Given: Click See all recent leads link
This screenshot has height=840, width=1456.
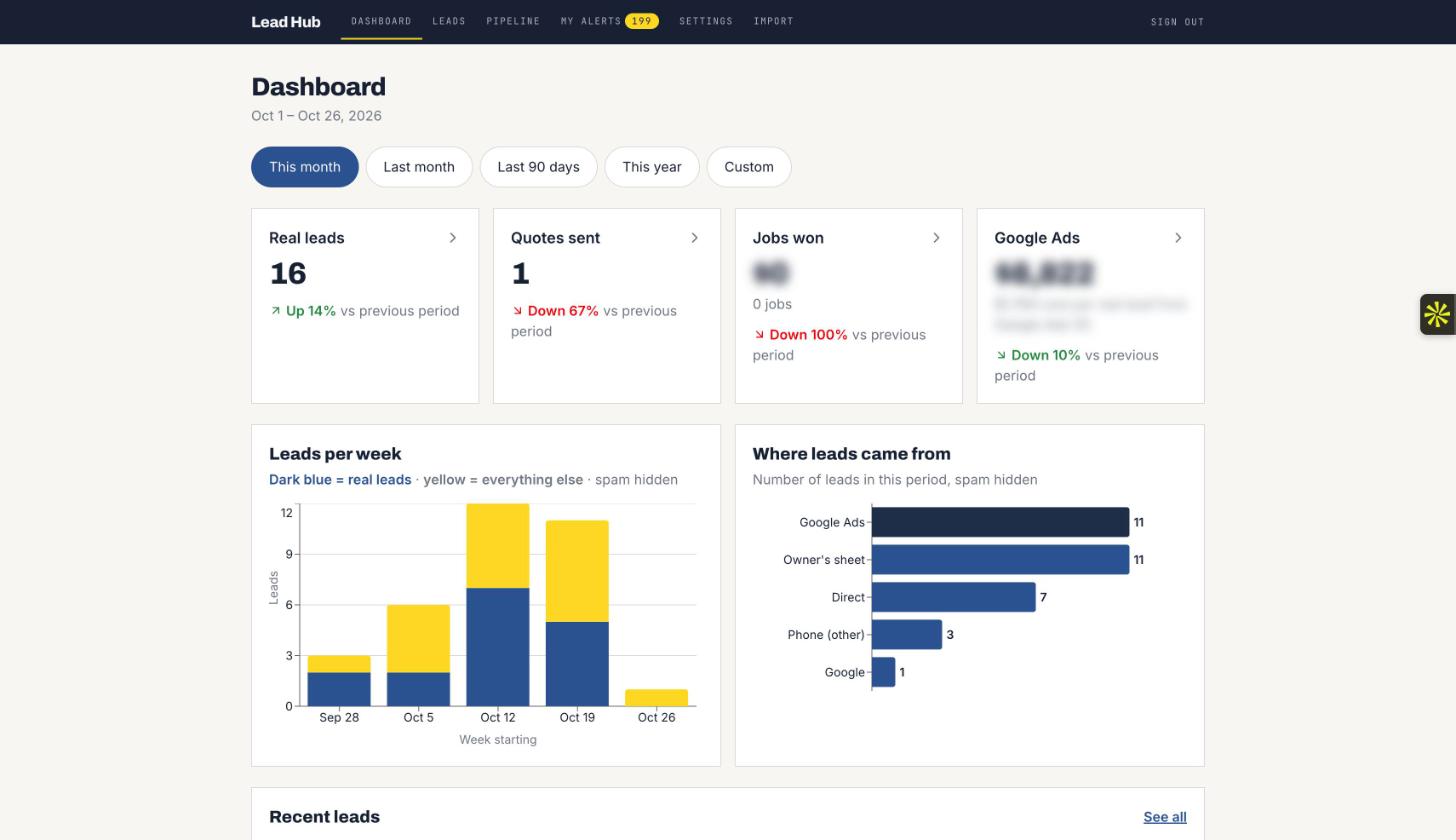Looking at the screenshot, I should click(x=1165, y=817).
